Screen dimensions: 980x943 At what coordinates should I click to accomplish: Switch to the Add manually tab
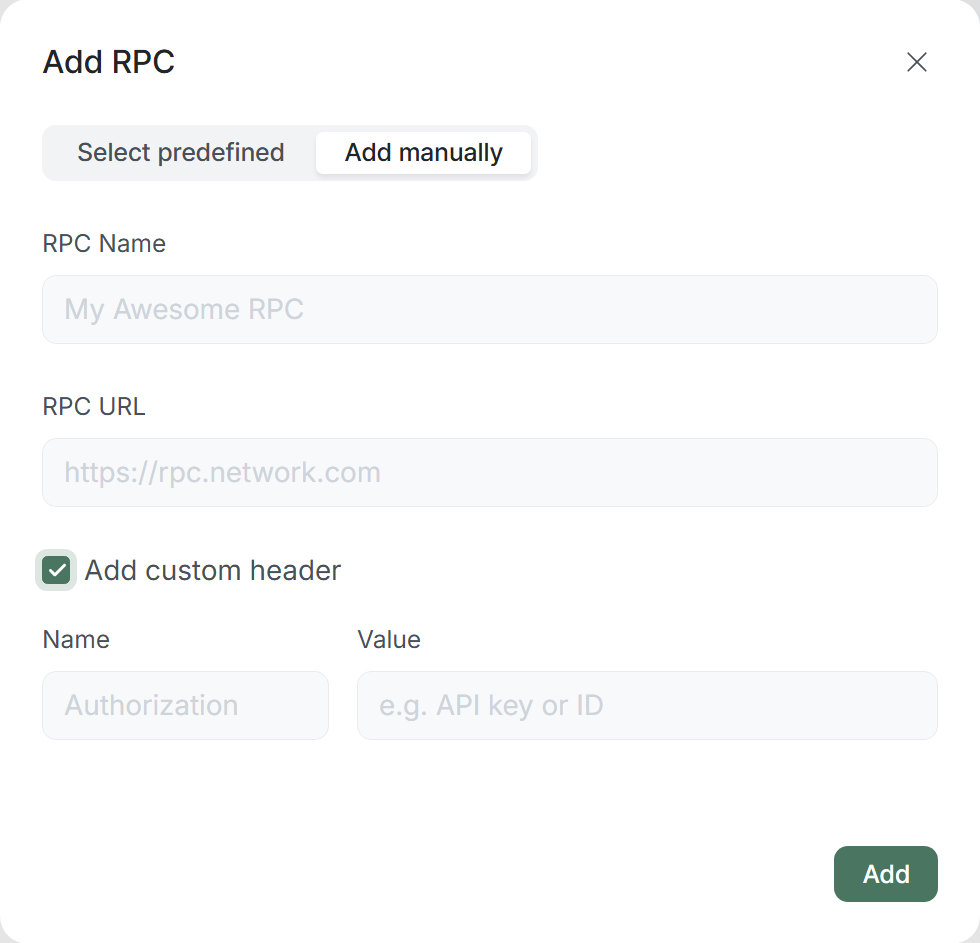pos(423,153)
